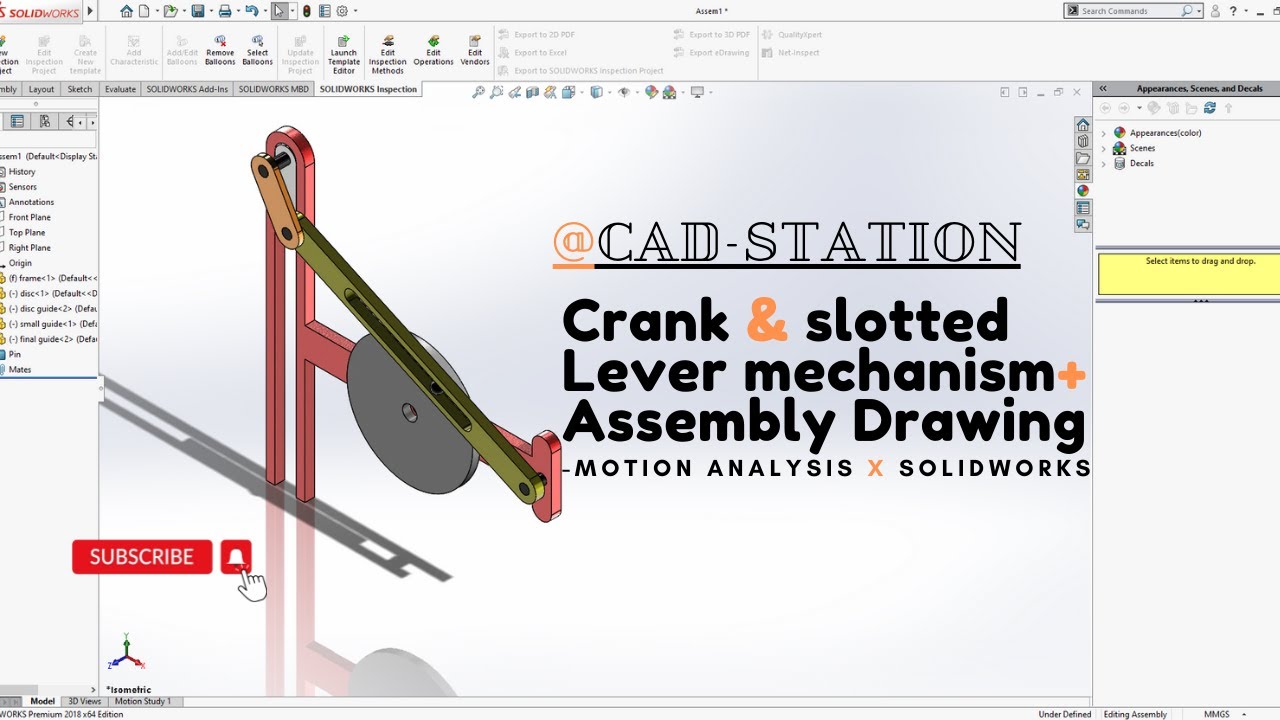1280x720 pixels.
Task: Click the login user icon in title bar
Action: click(x=1215, y=11)
